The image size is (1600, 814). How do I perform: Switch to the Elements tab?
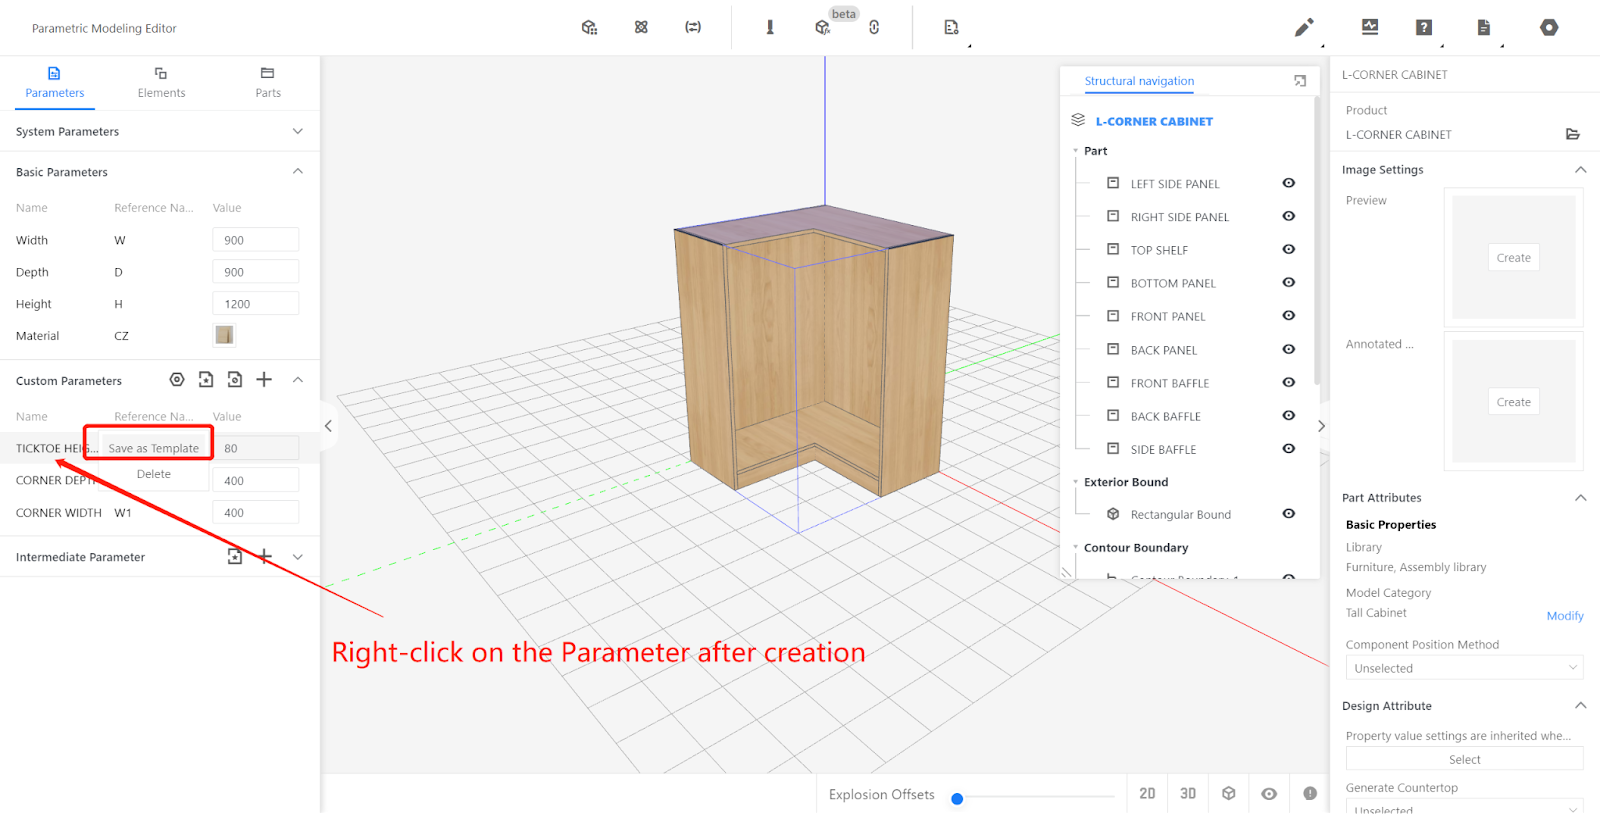(x=161, y=82)
